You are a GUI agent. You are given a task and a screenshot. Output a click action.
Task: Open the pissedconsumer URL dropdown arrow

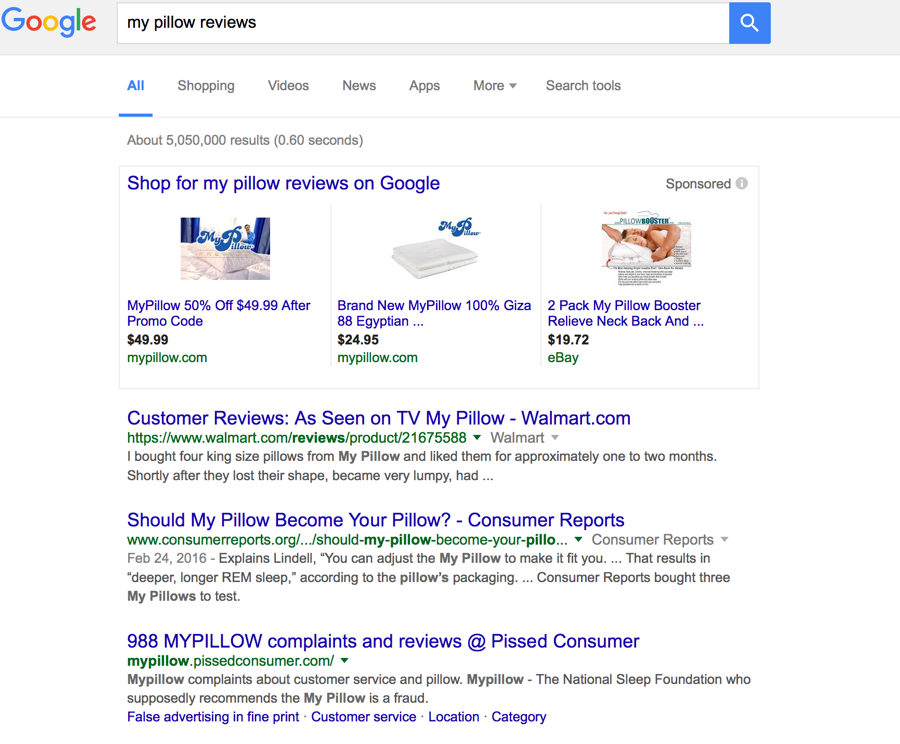coord(345,661)
